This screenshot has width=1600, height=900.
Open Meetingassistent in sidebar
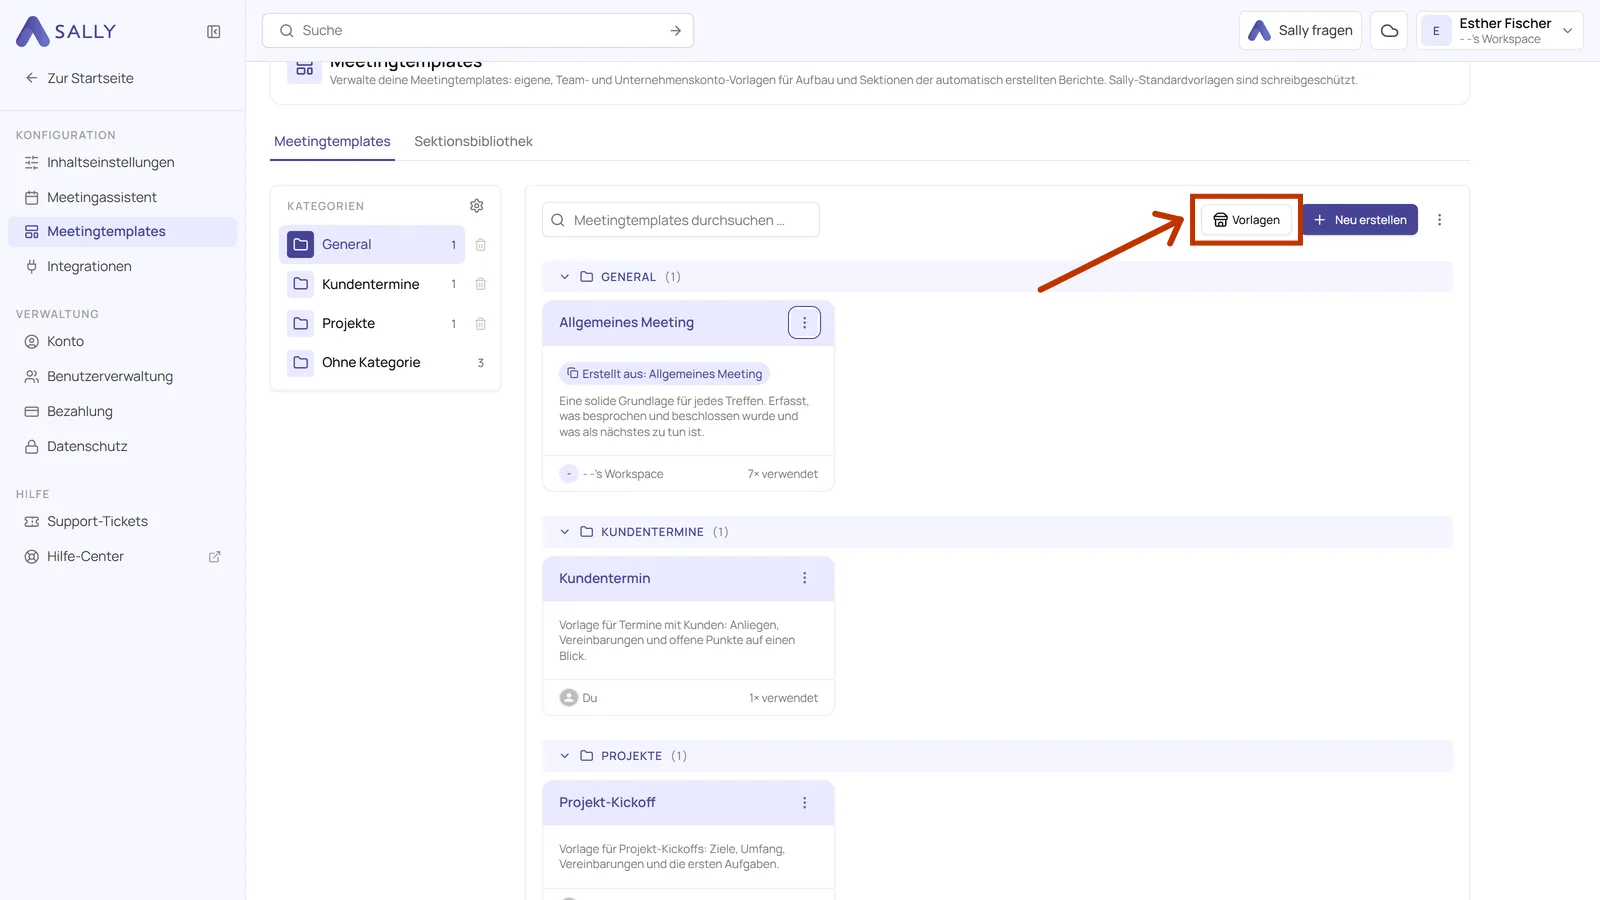point(122,198)
